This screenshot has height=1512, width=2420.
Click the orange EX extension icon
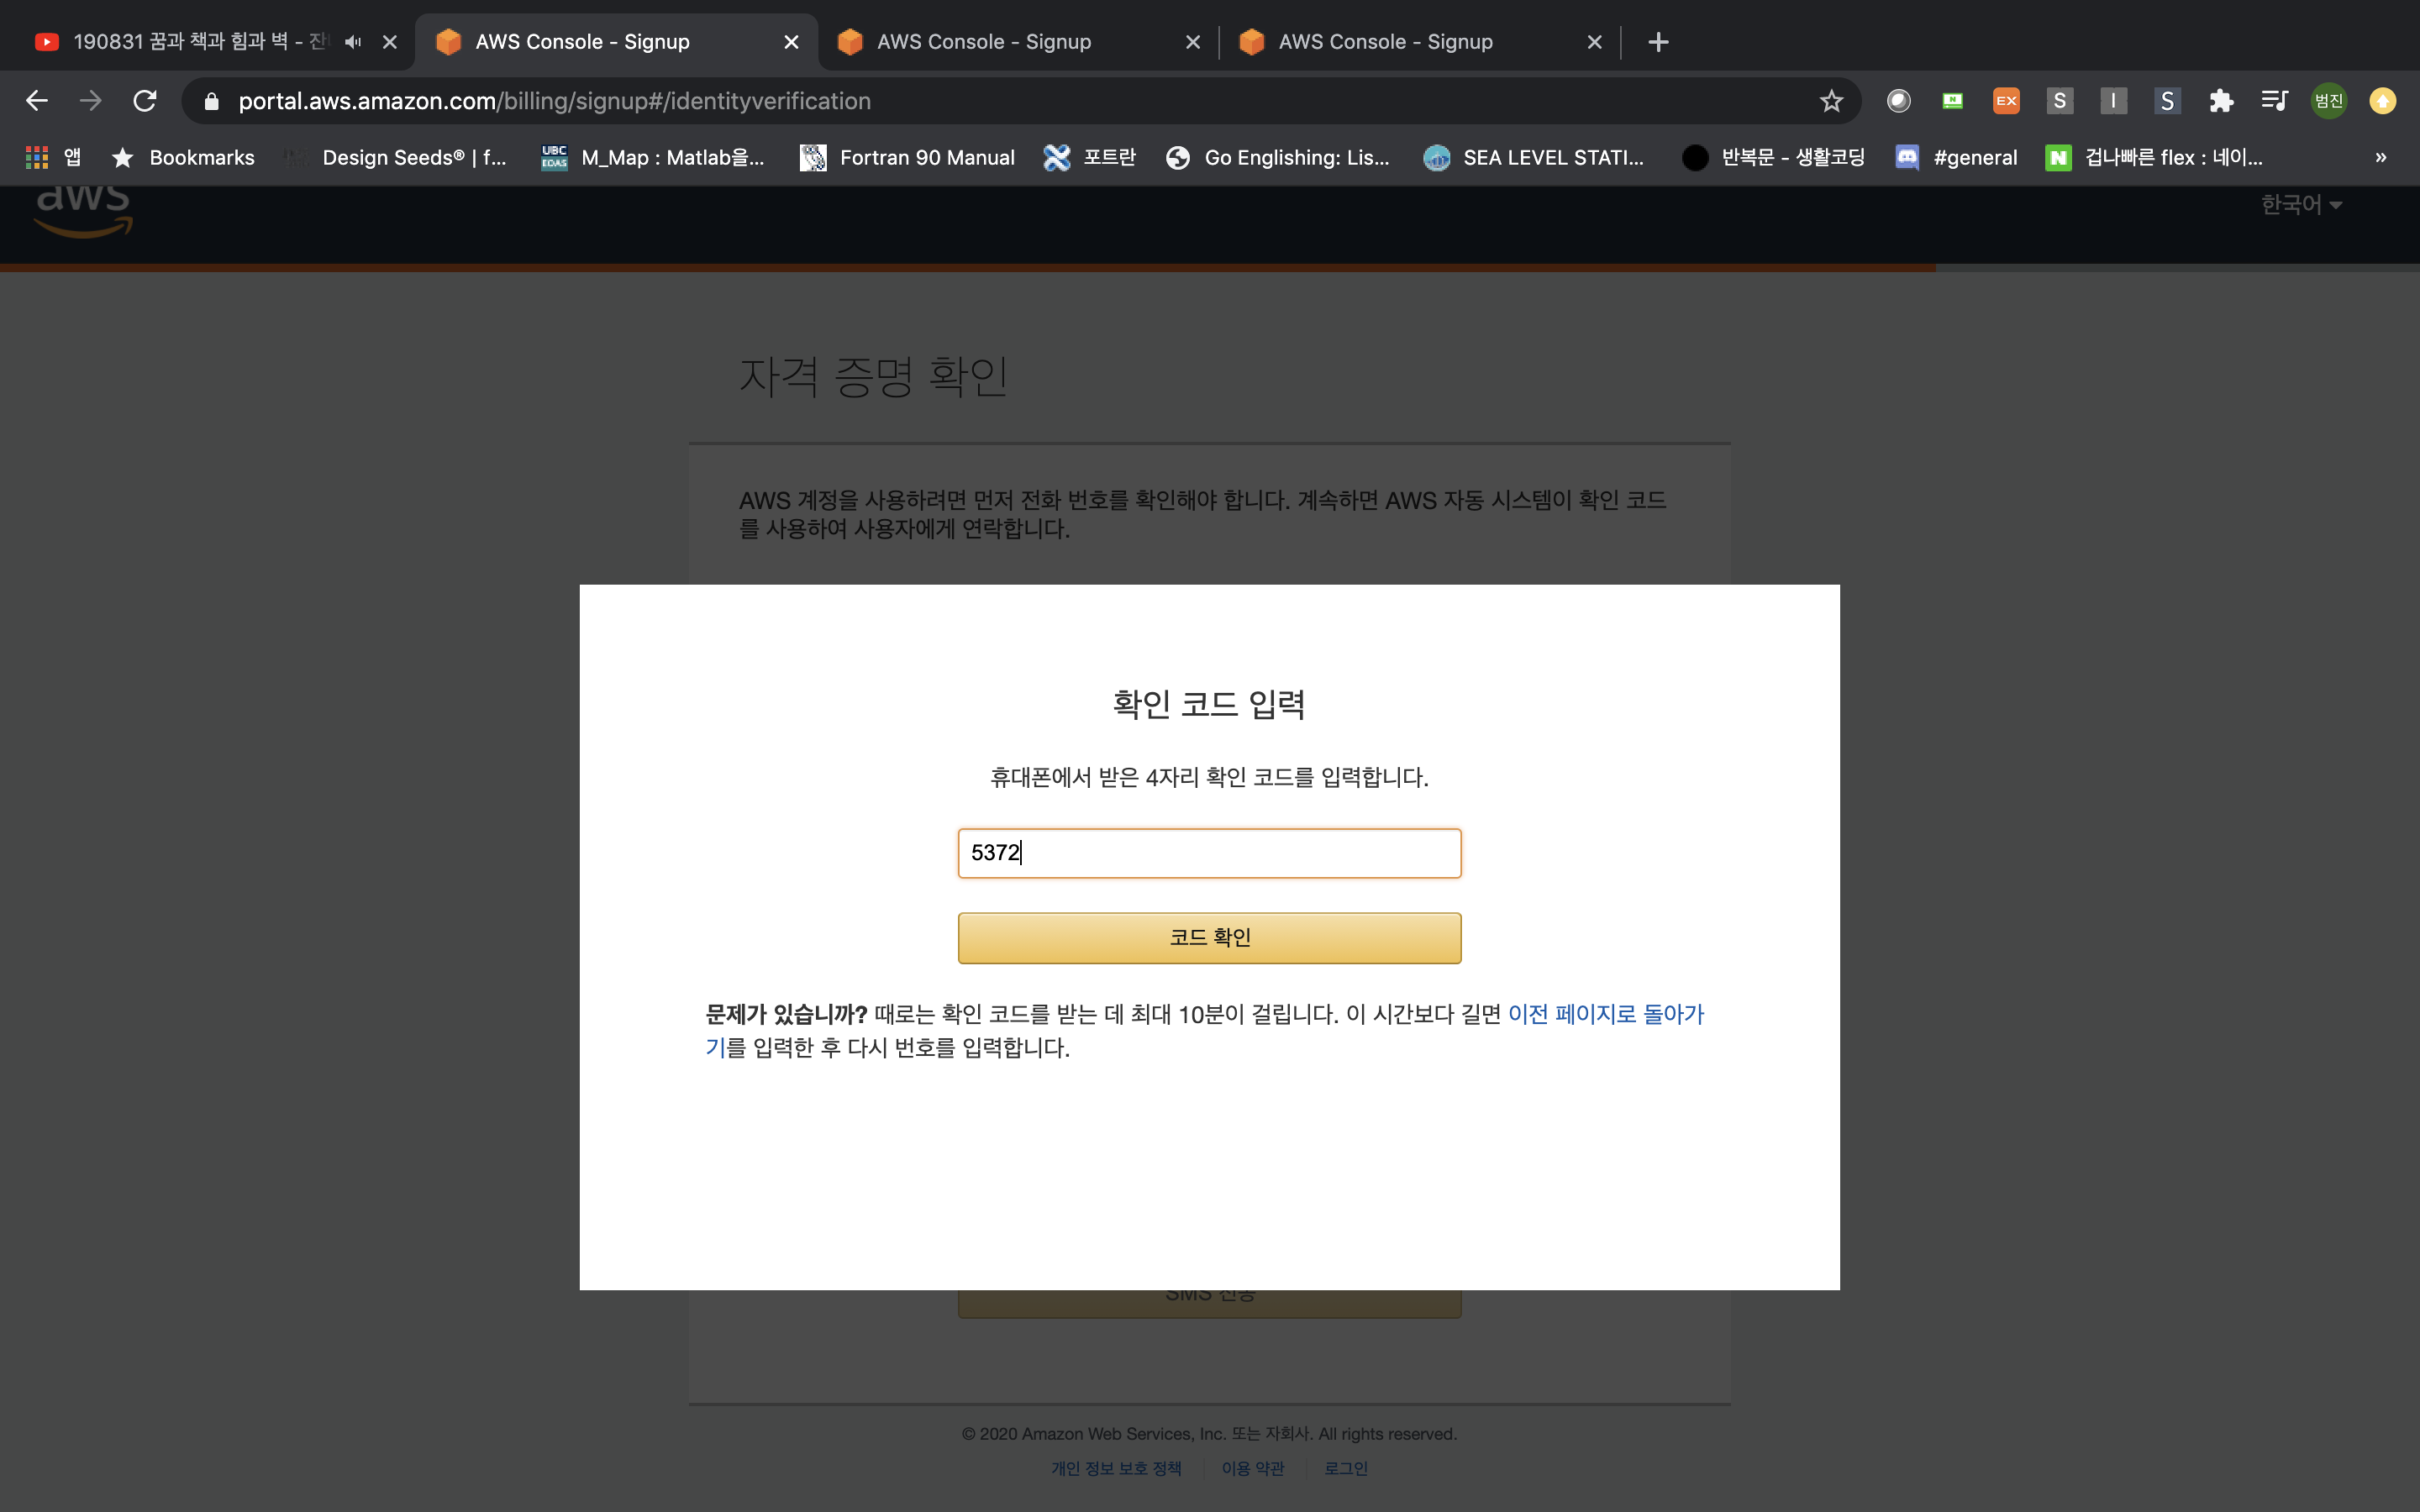click(2006, 101)
